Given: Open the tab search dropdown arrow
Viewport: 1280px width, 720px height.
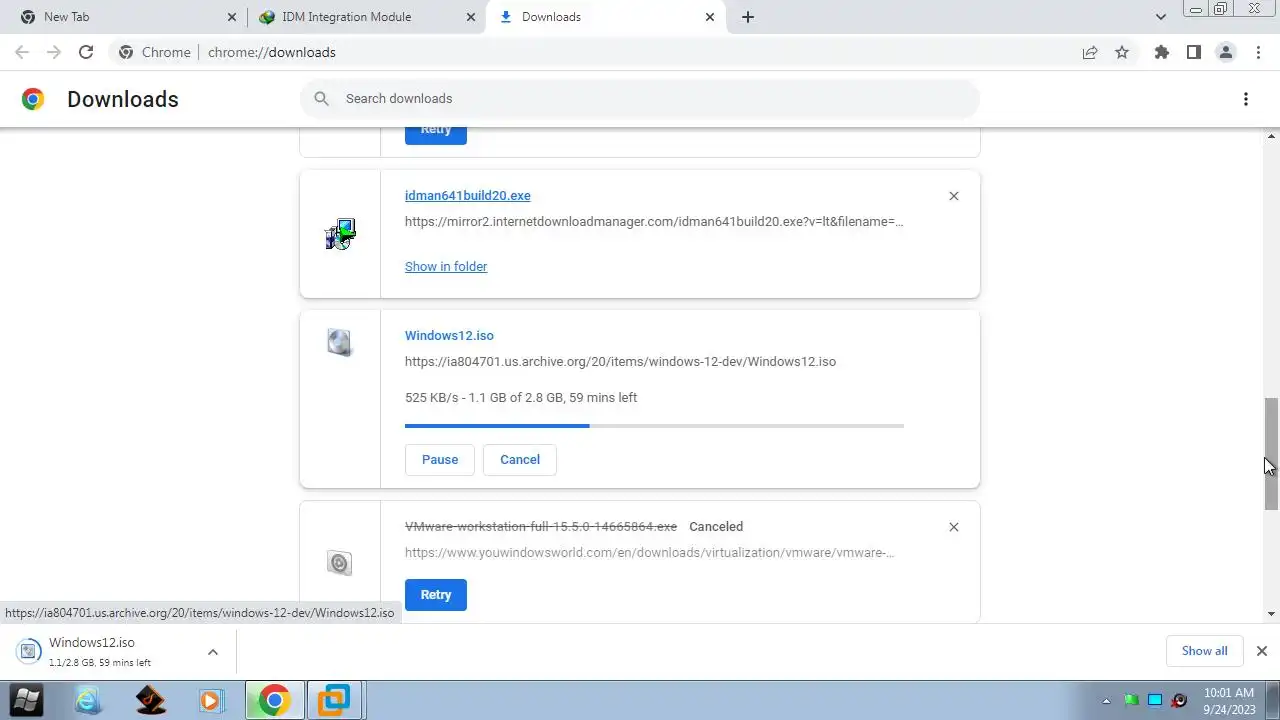Looking at the screenshot, I should (1161, 17).
